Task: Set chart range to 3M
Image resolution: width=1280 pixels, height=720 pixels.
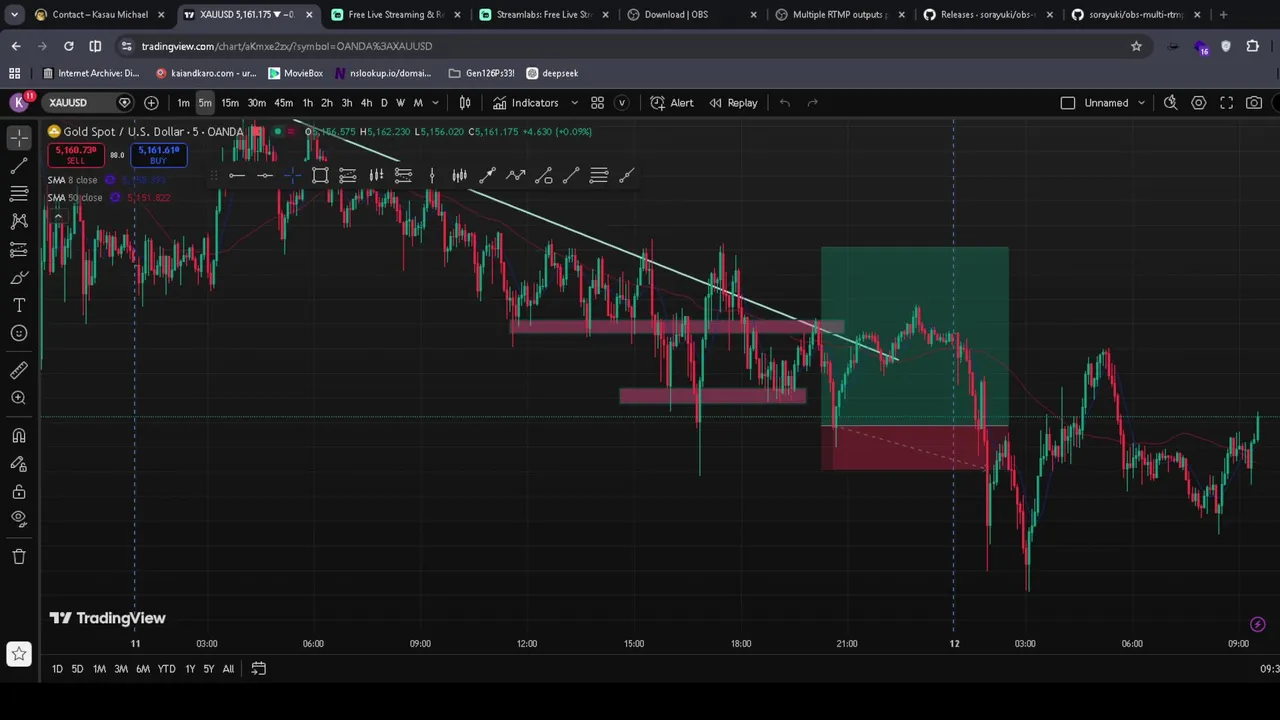Action: 121,669
